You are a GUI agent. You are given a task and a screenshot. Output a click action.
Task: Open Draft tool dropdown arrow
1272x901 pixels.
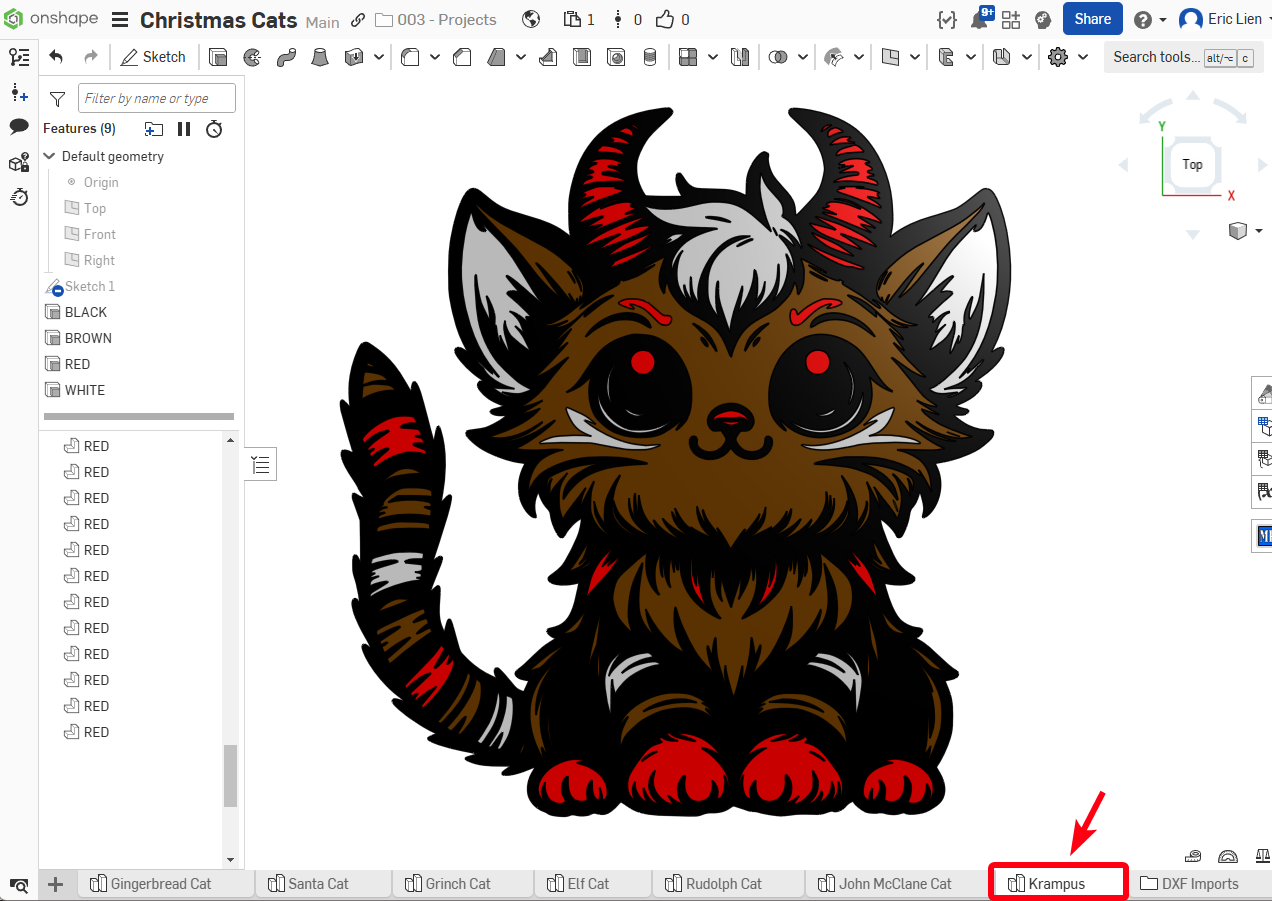521,57
